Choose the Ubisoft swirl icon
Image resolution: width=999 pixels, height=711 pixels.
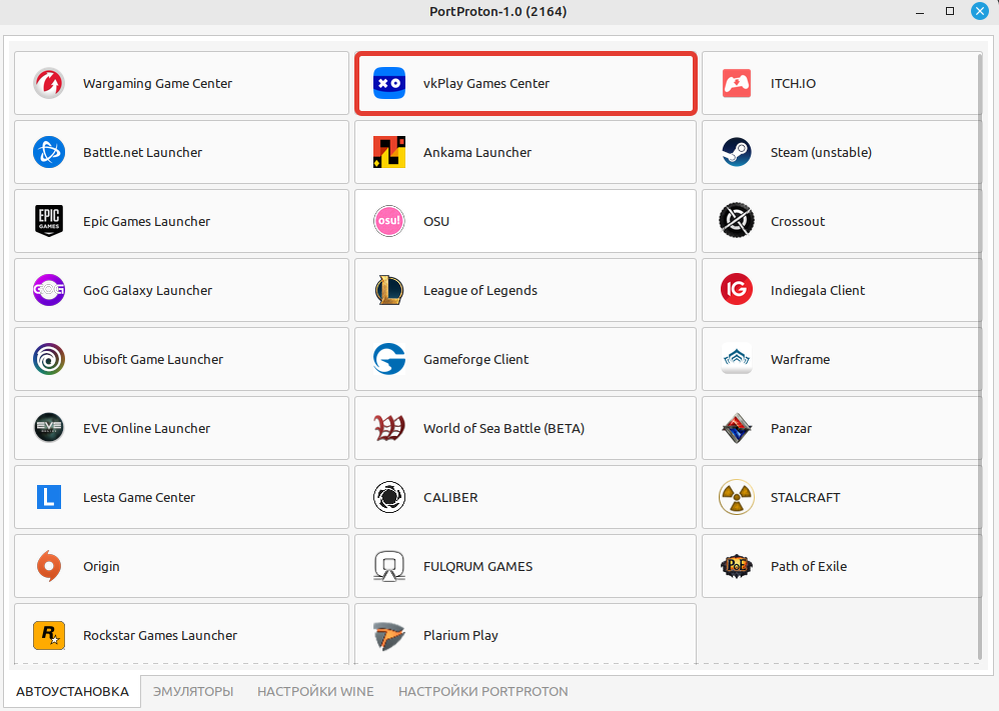pos(49,359)
